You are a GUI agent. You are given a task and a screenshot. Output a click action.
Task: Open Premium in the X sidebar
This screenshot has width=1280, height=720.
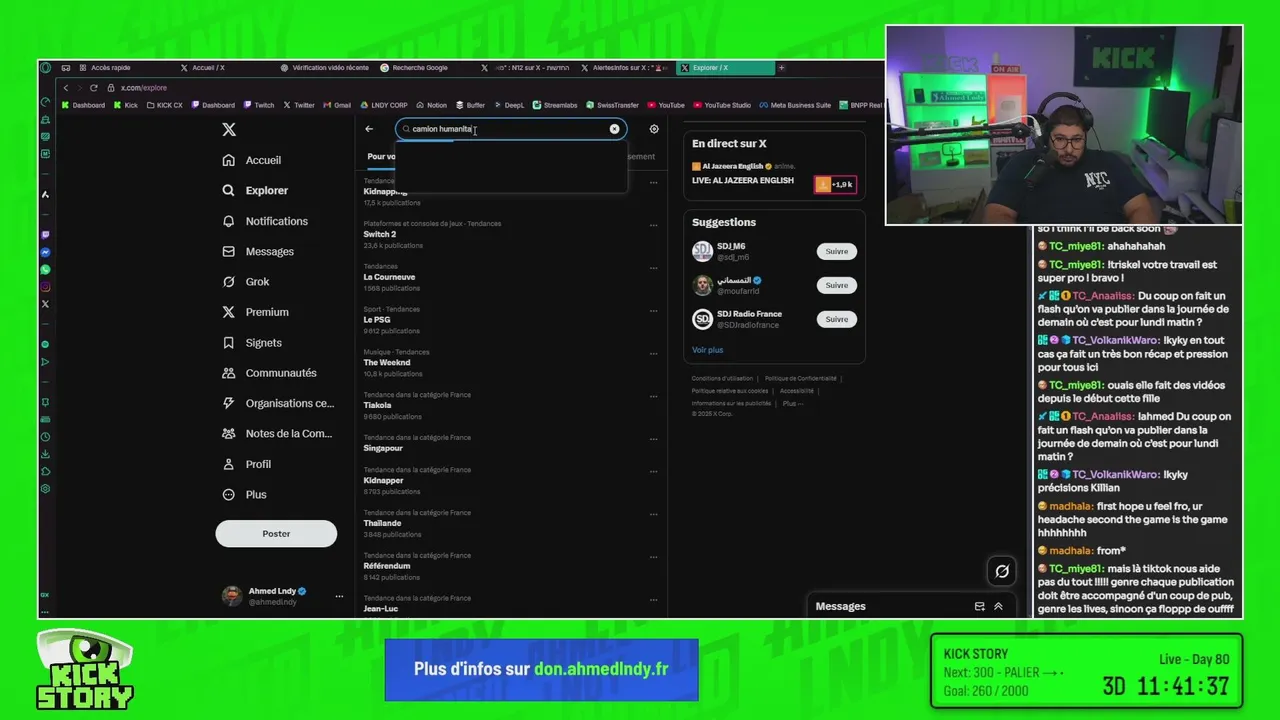(x=255, y=312)
